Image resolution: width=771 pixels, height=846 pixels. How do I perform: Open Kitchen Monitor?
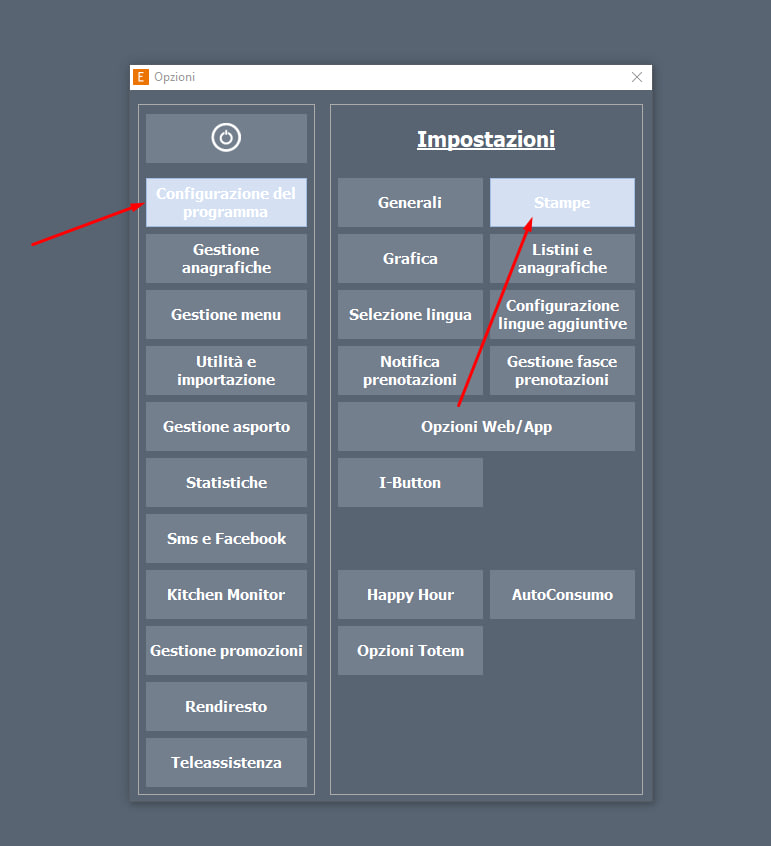[226, 595]
